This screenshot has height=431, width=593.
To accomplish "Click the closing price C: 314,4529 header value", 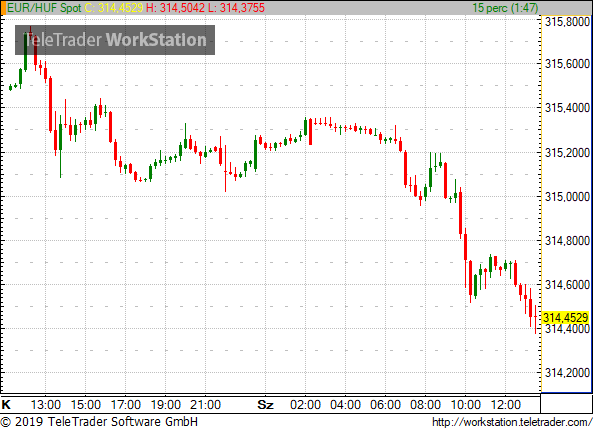I will [113, 8].
